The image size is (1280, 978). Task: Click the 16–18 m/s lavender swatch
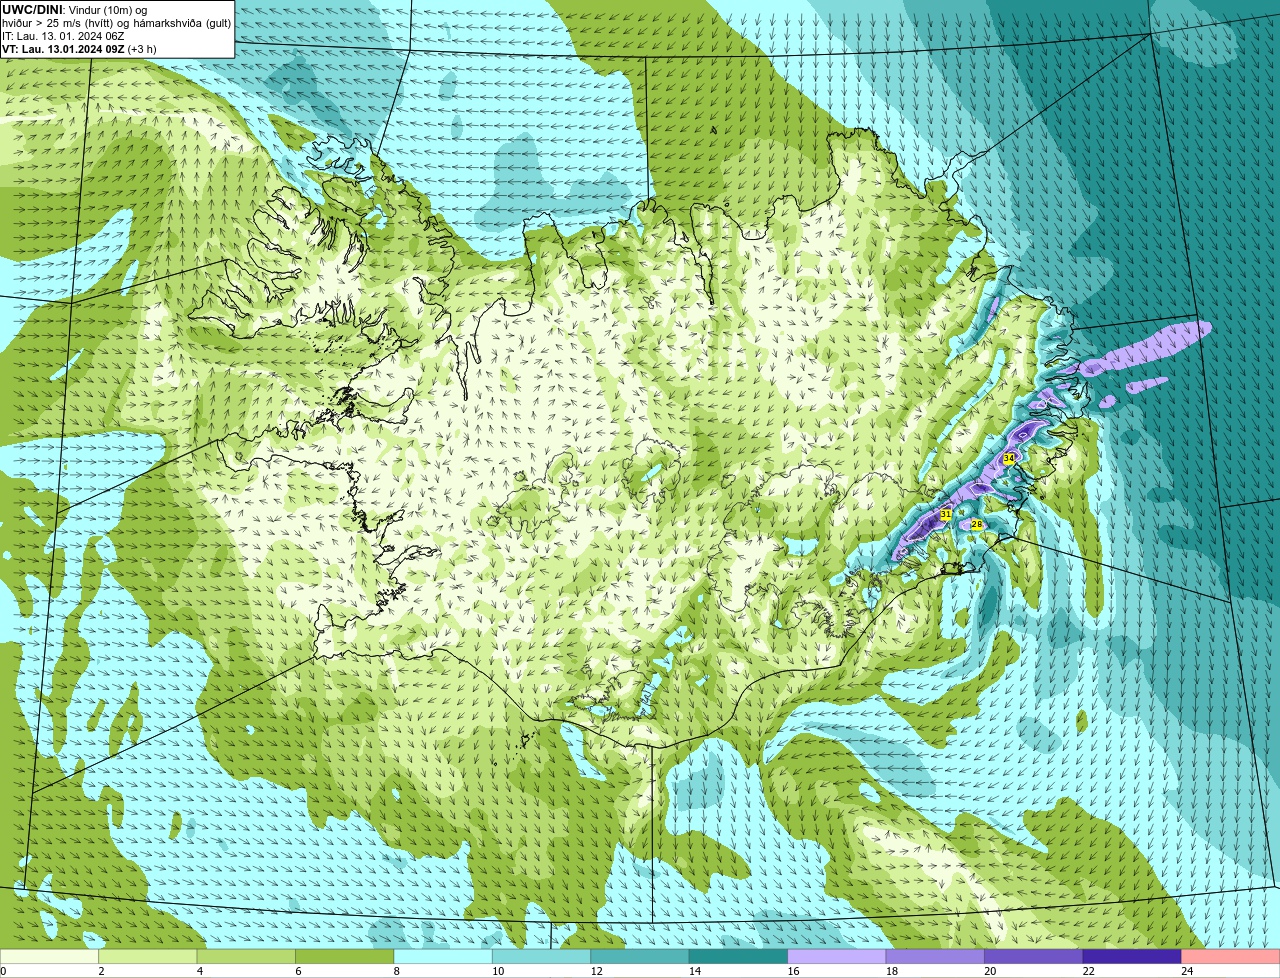(x=837, y=956)
